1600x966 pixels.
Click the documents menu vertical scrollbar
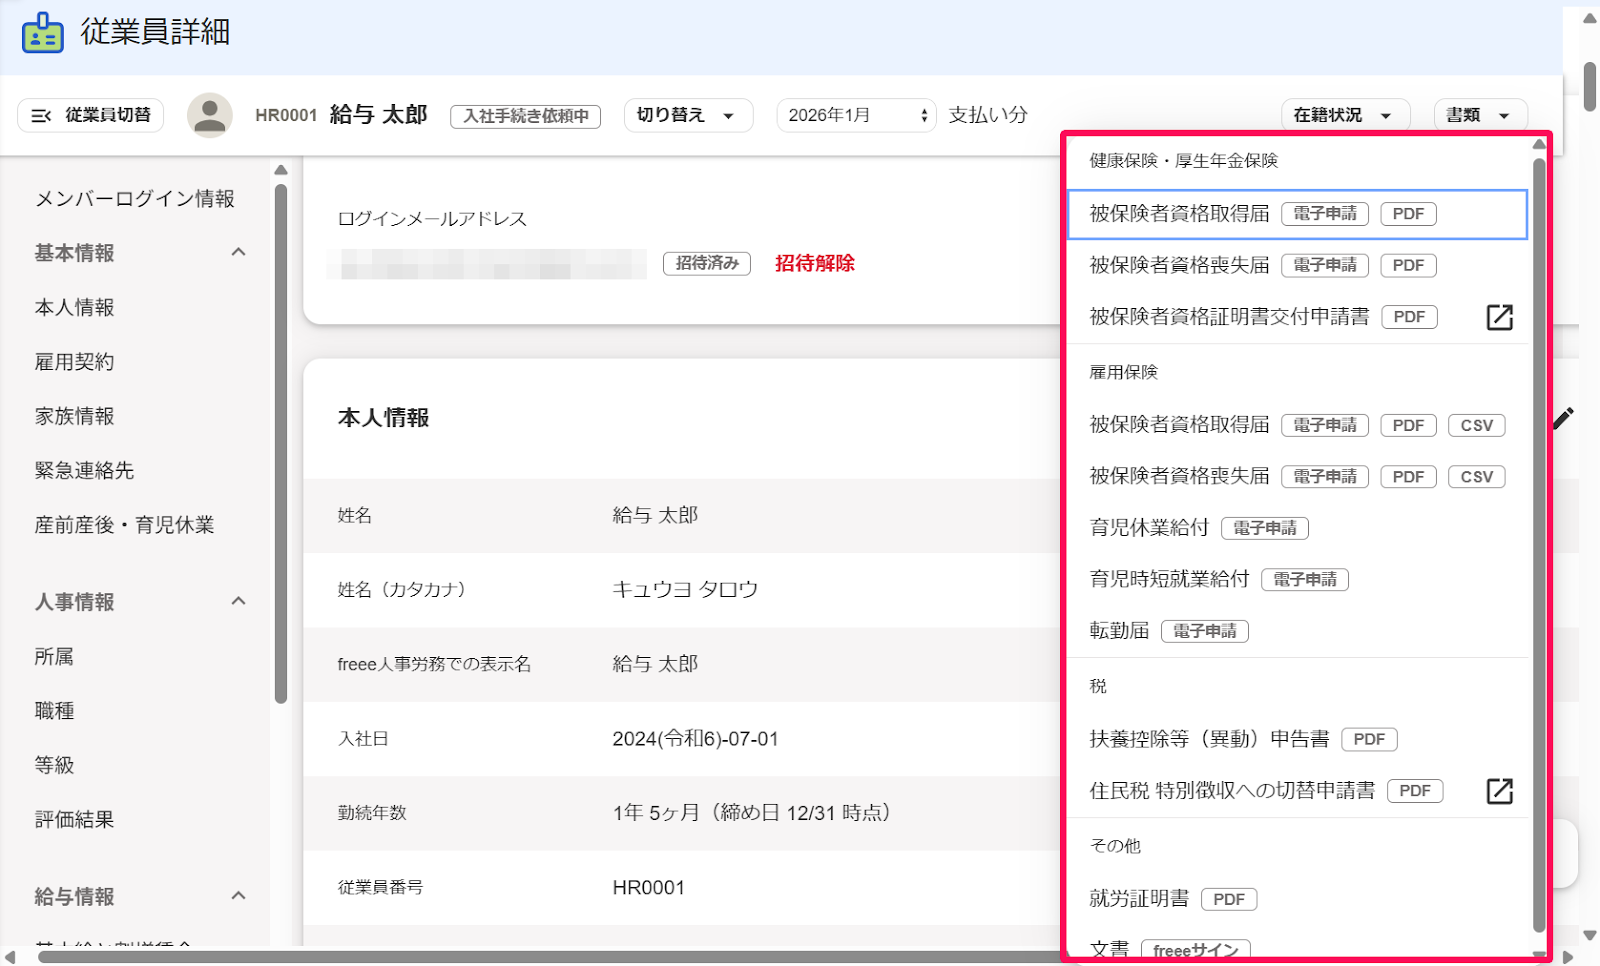(x=1539, y=545)
